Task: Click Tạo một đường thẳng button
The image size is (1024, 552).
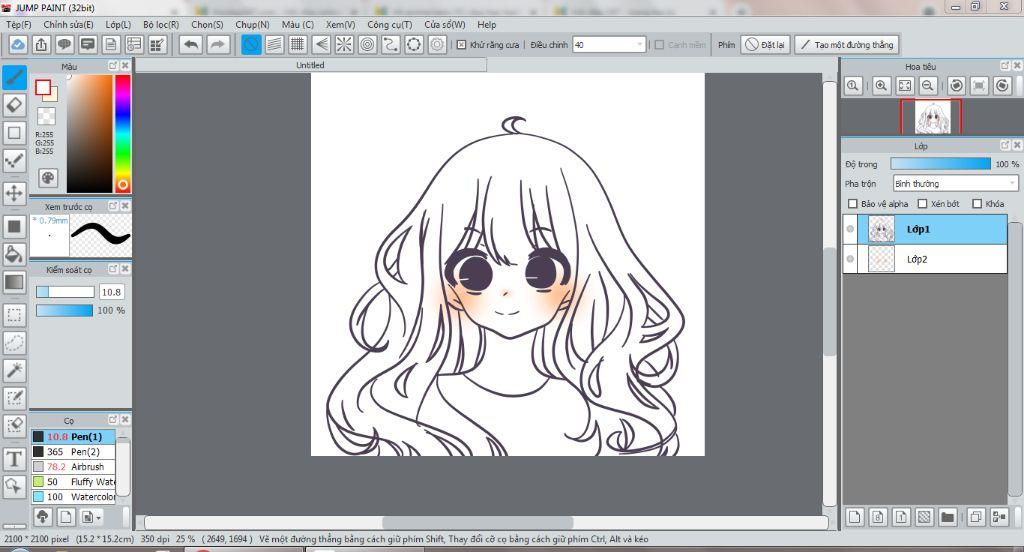Action: (847, 44)
